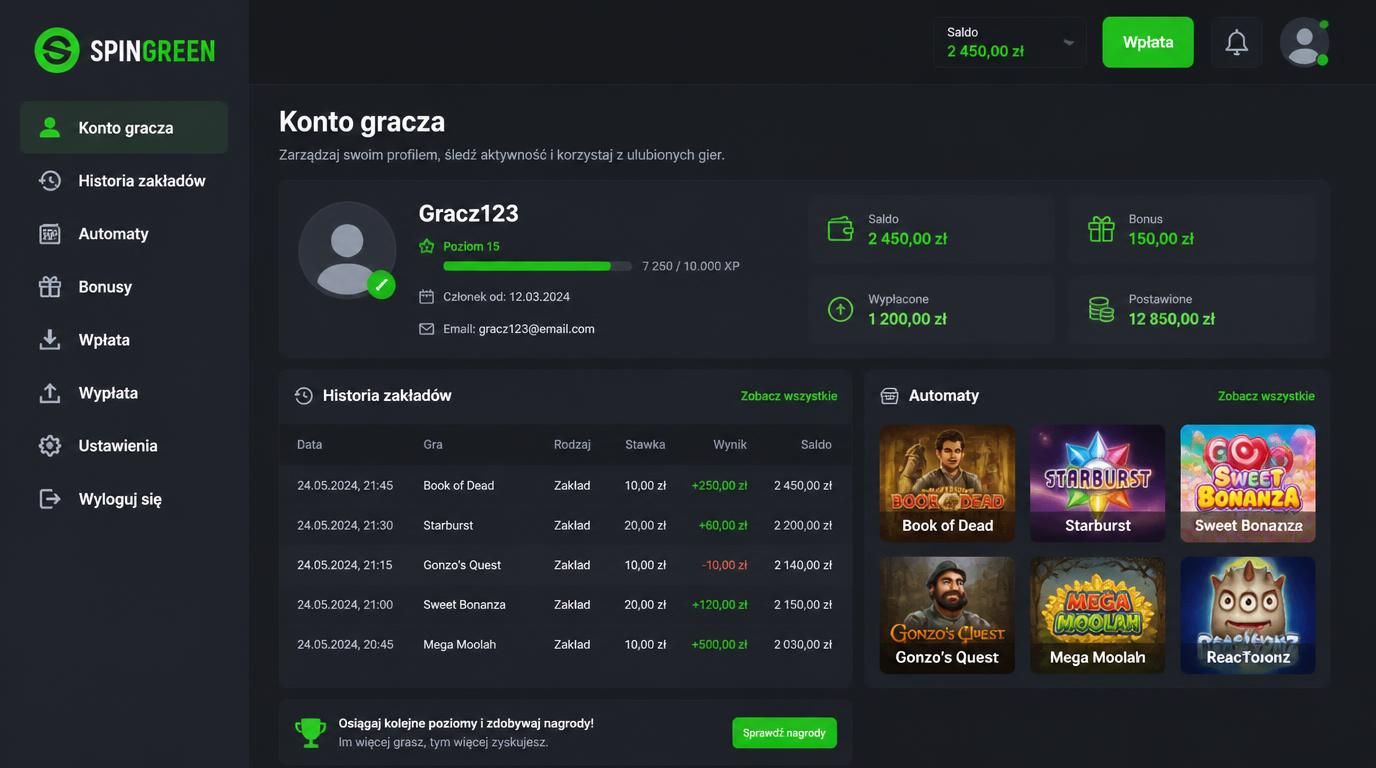The image size is (1376, 768).
Task: Open Sweet Bonanza game thumbnail
Action: (1248, 484)
